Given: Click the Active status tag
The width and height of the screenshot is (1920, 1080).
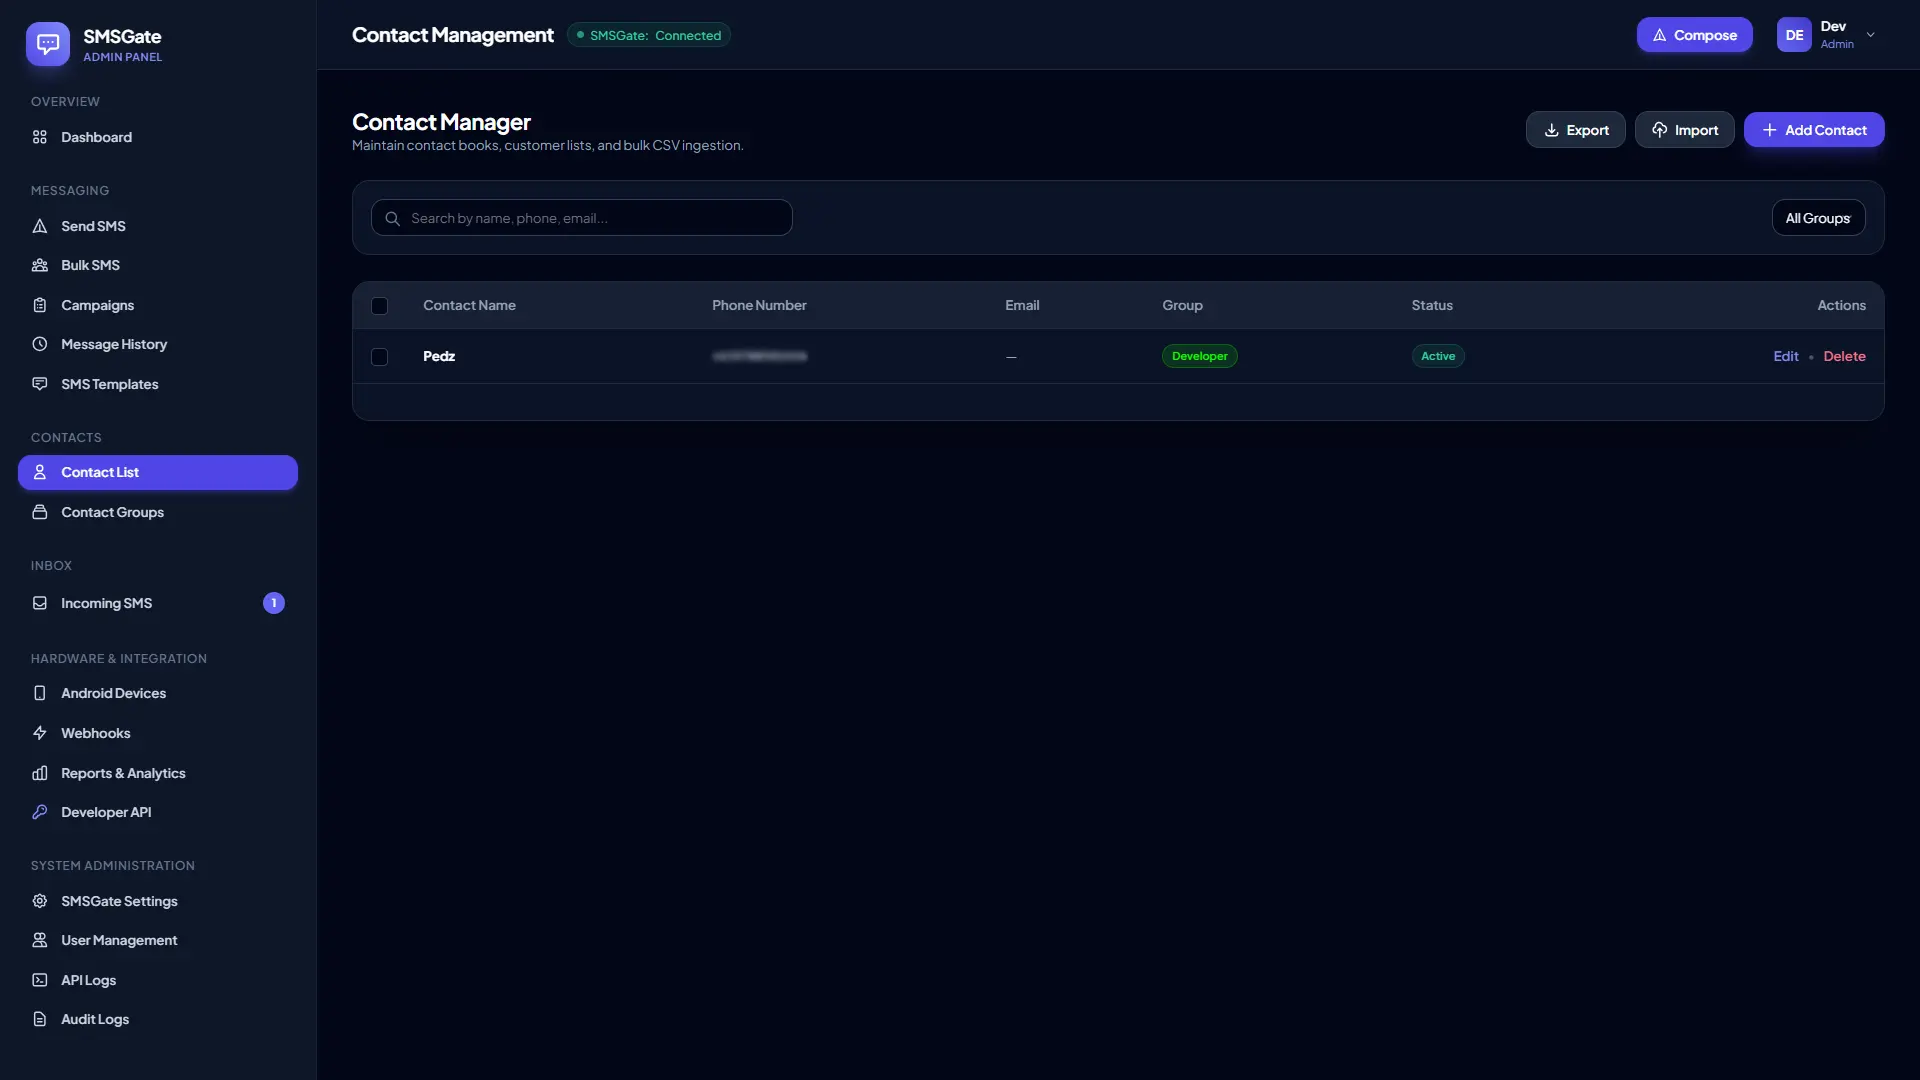Looking at the screenshot, I should click(x=1437, y=356).
